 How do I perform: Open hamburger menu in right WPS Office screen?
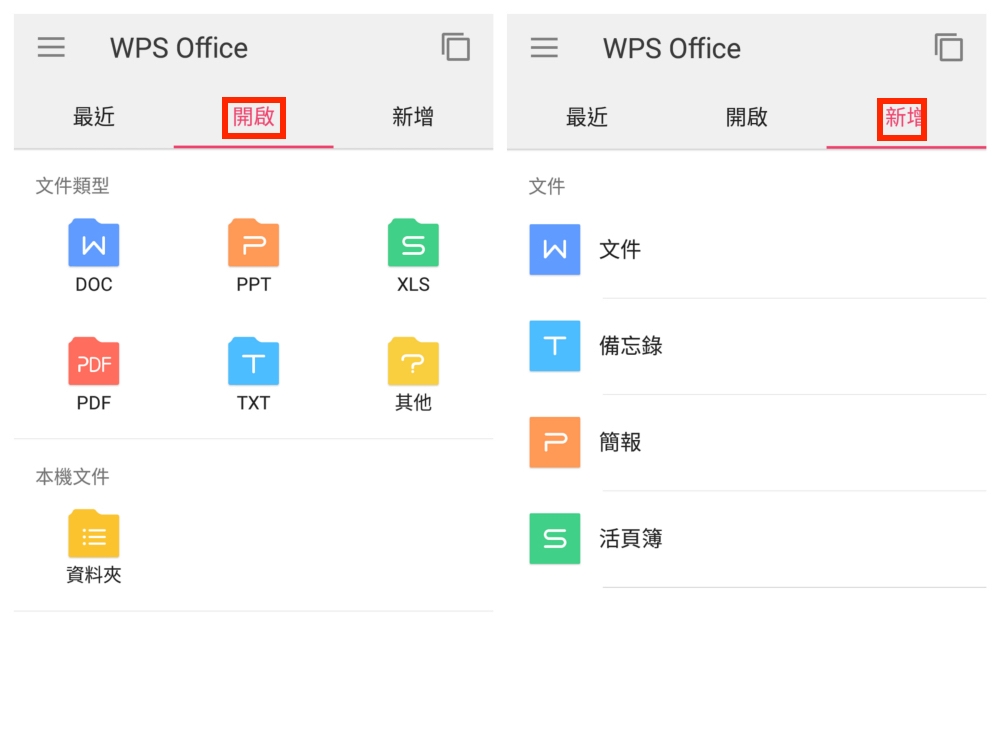pyautogui.click(x=544, y=48)
